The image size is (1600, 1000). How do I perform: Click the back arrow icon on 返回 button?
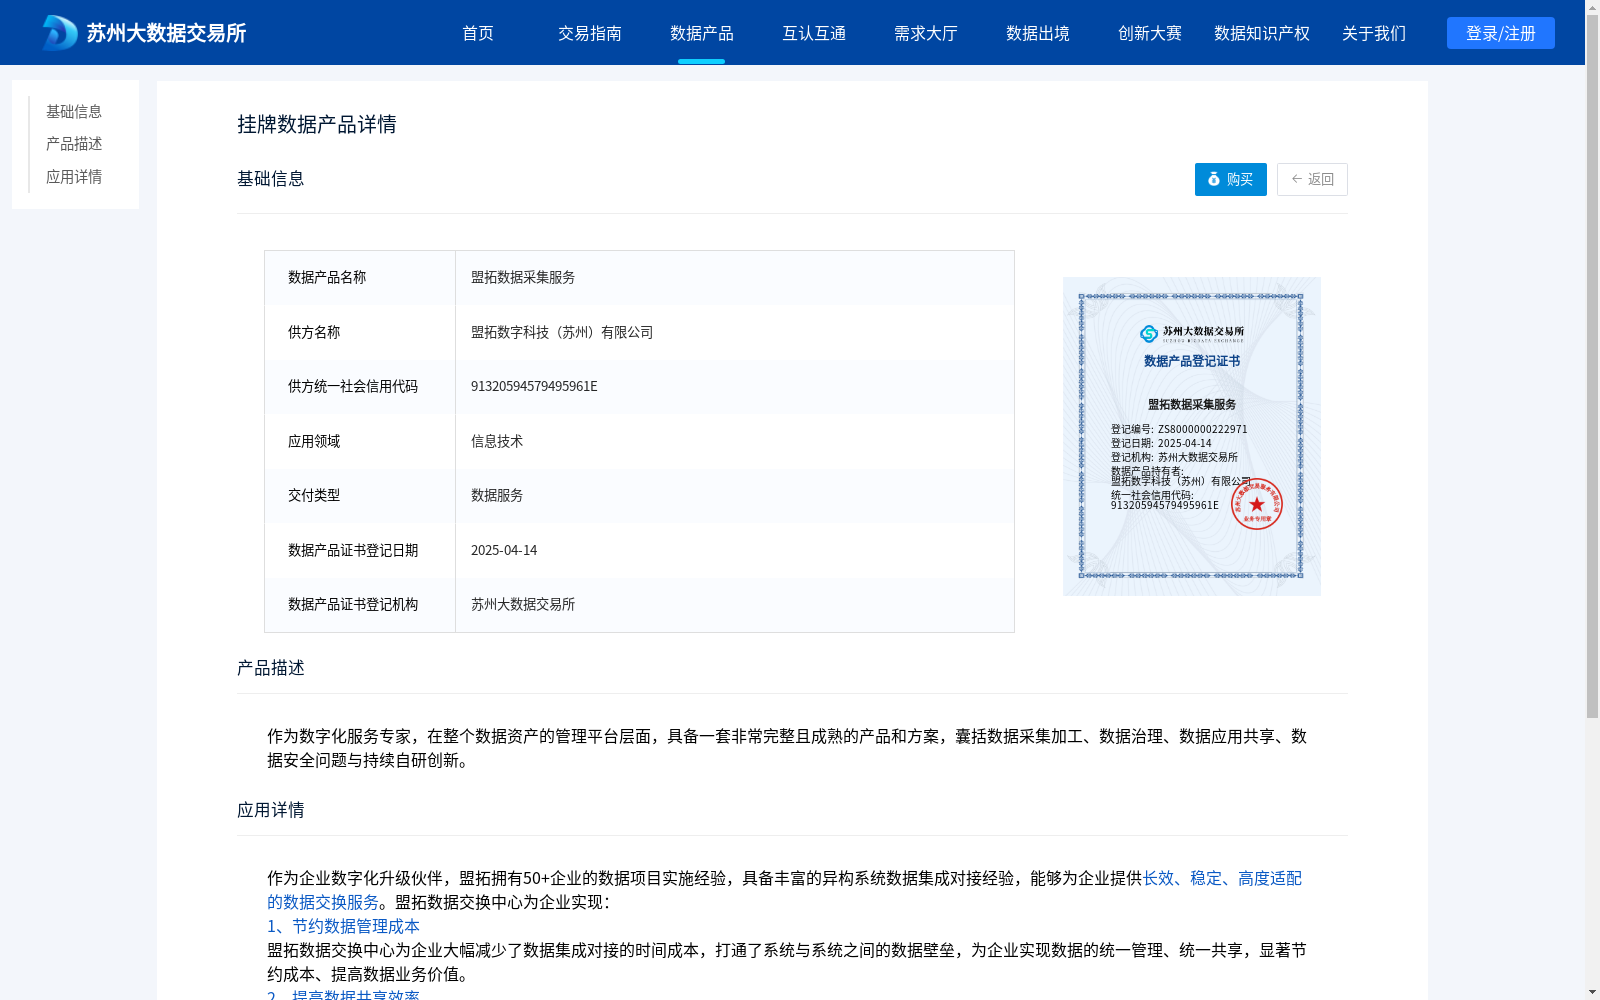(x=1297, y=179)
